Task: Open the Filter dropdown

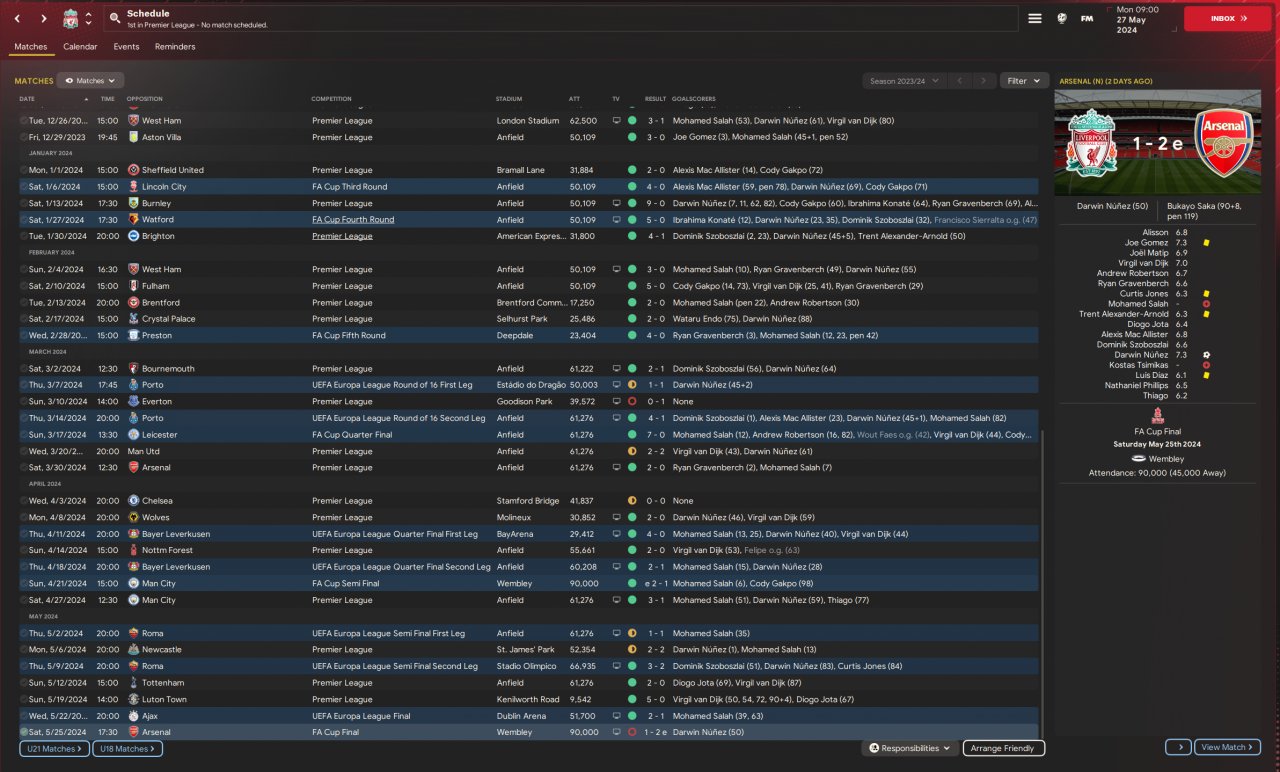Action: [x=1024, y=81]
